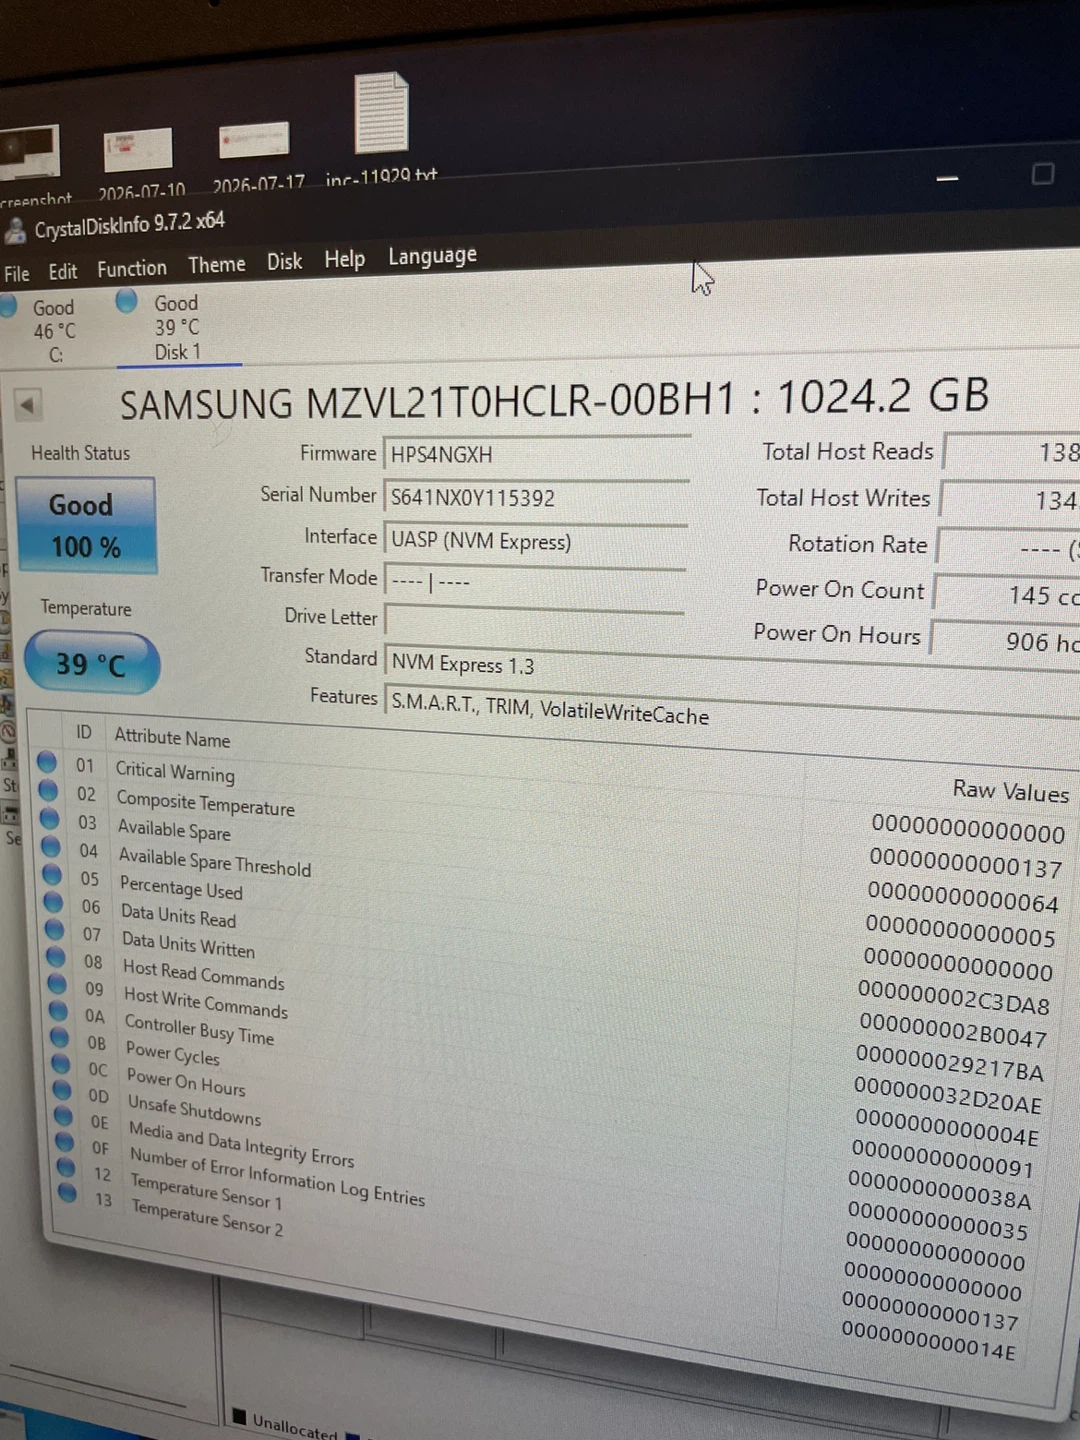Click the CrystalDiskInfo title bar icon

click(x=15, y=232)
